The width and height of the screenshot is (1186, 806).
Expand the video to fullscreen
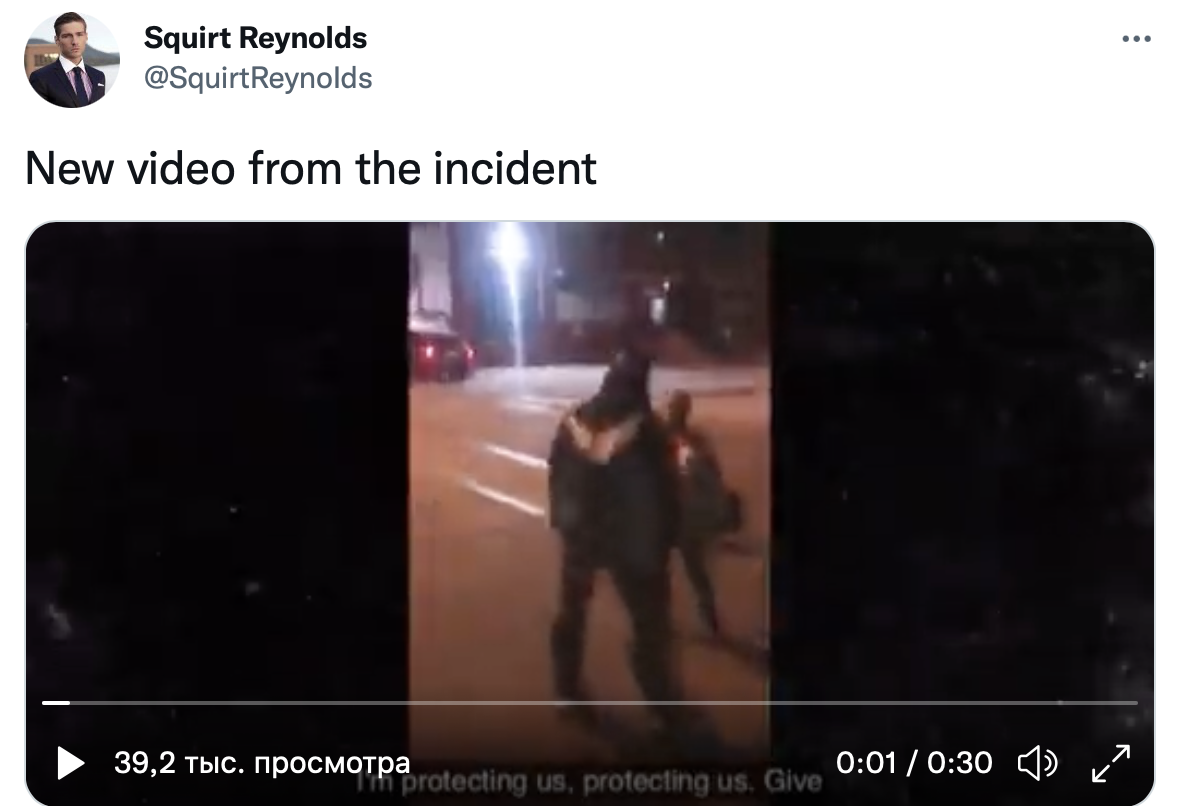[x=1111, y=763]
